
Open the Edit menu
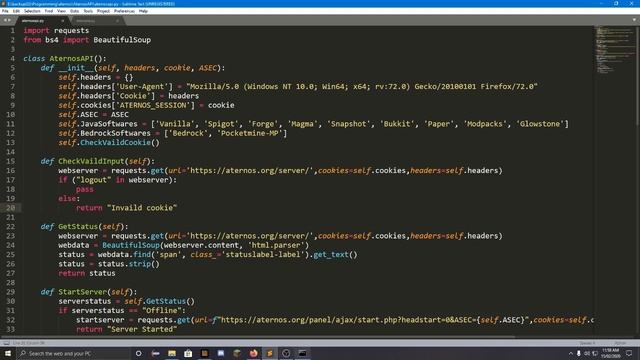pos(16,11)
